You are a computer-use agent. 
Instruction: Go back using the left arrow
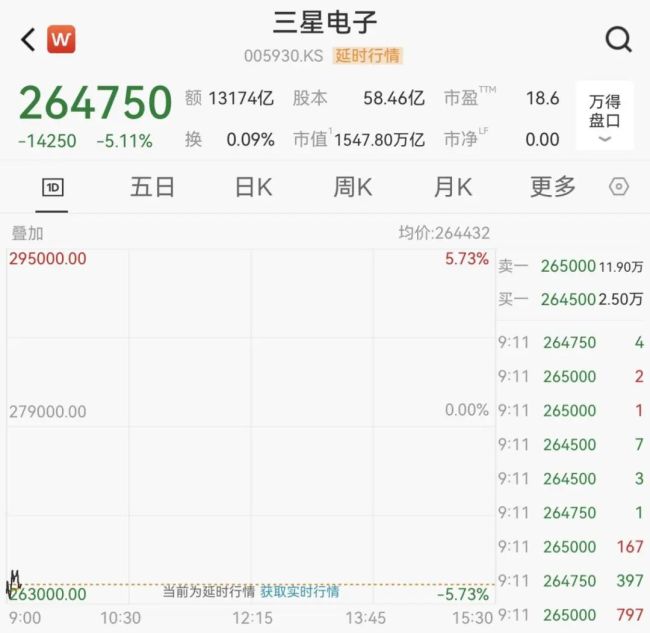[x=28, y=40]
